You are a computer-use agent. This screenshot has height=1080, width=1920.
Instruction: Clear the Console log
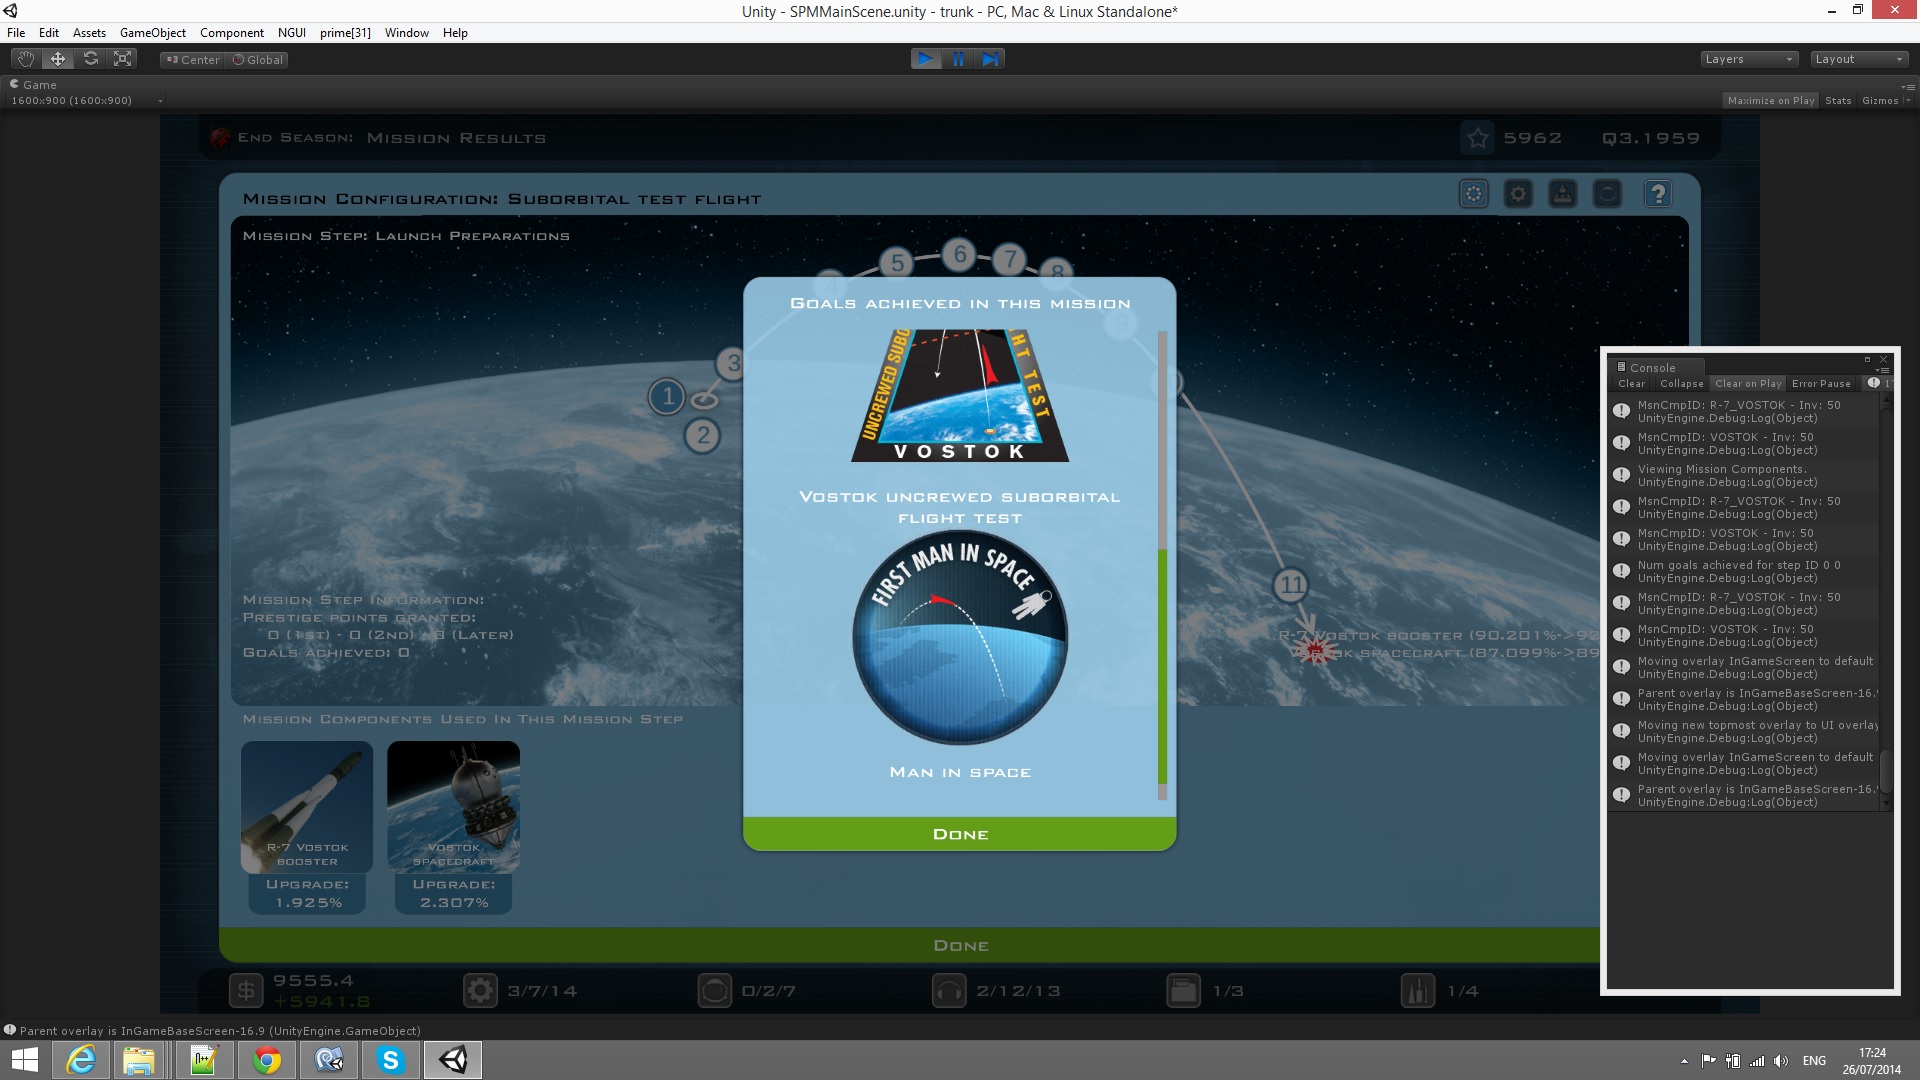[1631, 383]
